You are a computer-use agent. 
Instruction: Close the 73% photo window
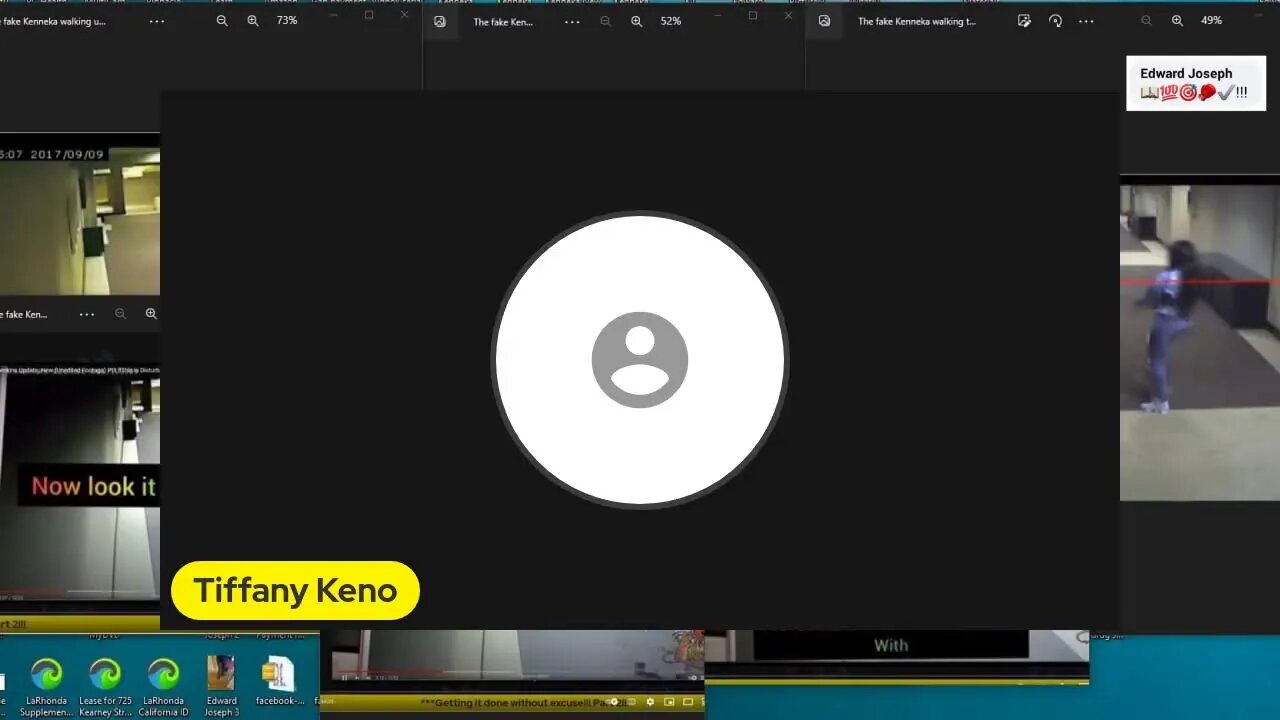404,16
